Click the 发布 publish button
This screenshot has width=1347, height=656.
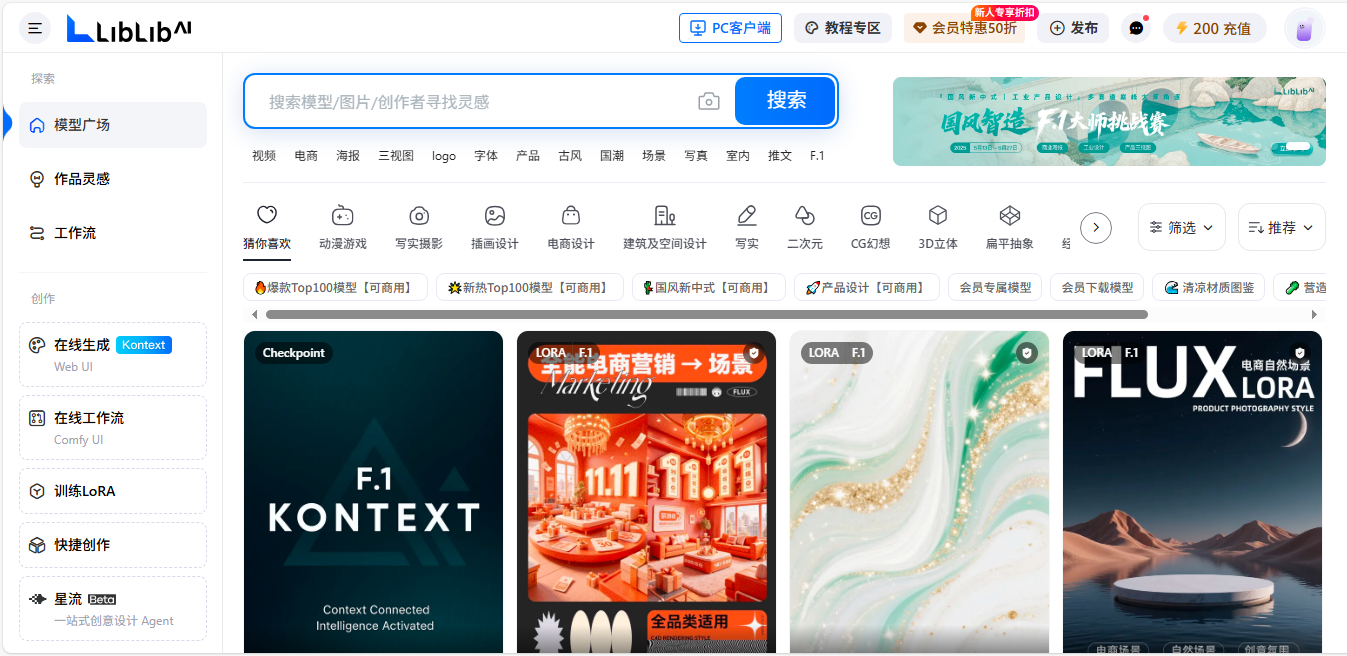click(1073, 28)
